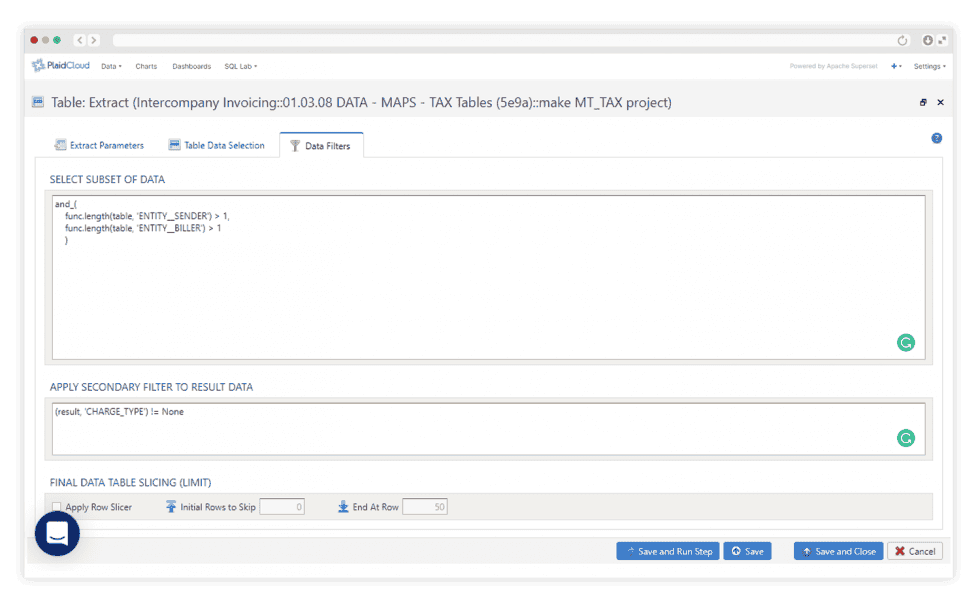Viewport: 980px width, 602px height.
Task: Open the Data dropdown menu
Action: (x=111, y=66)
